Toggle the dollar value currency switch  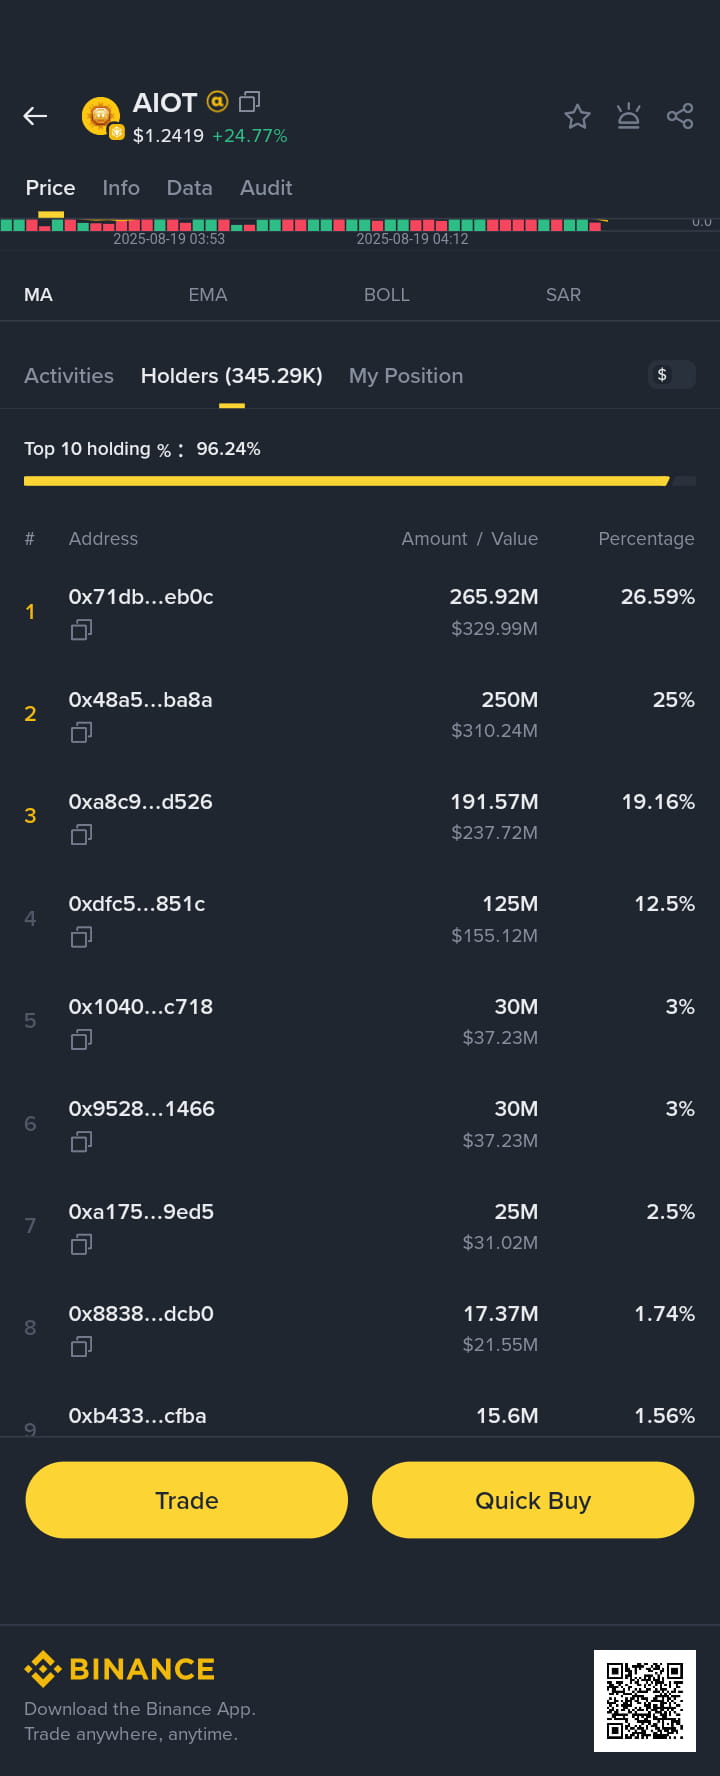(x=671, y=375)
